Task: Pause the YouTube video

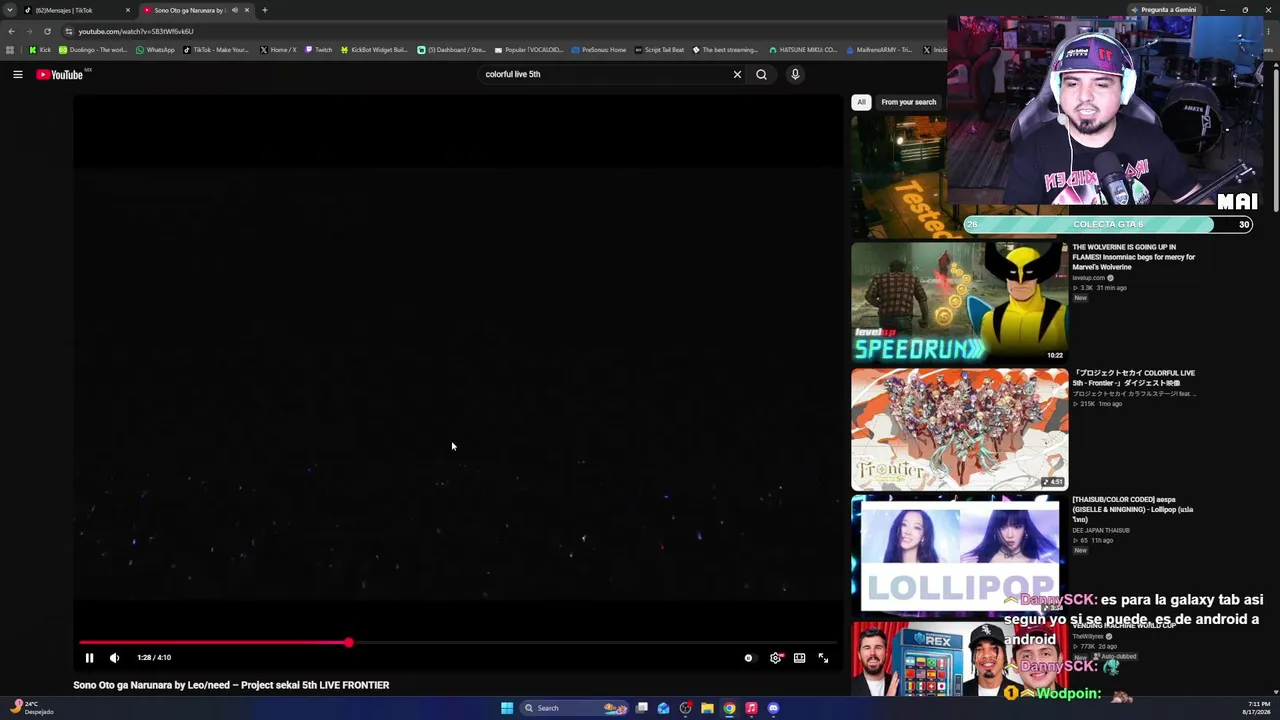Action: pyautogui.click(x=89, y=658)
